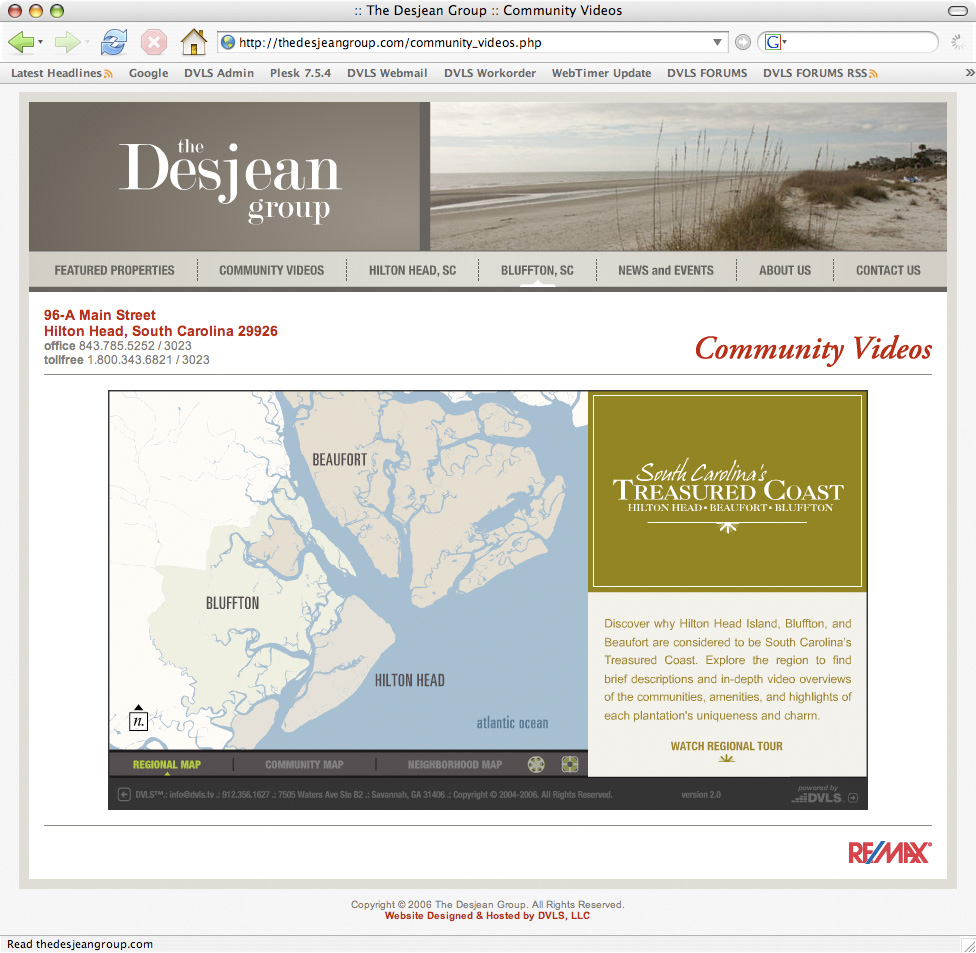Select Hilton Head on the map
Image resolution: width=976 pixels, height=953 pixels.
(410, 680)
